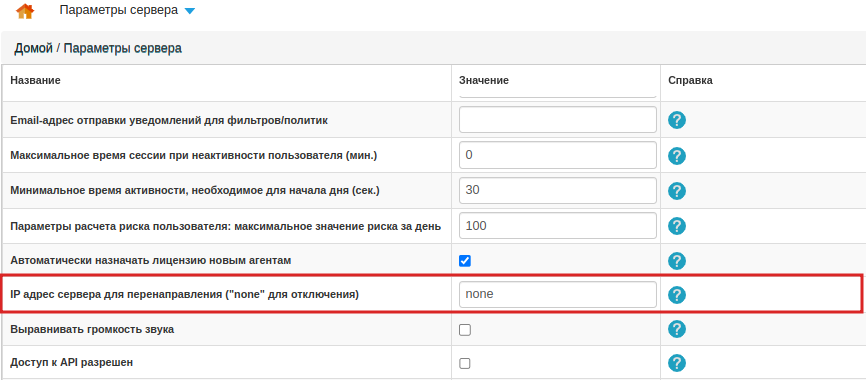
Task: Focus the notification email address field
Action: tap(558, 120)
